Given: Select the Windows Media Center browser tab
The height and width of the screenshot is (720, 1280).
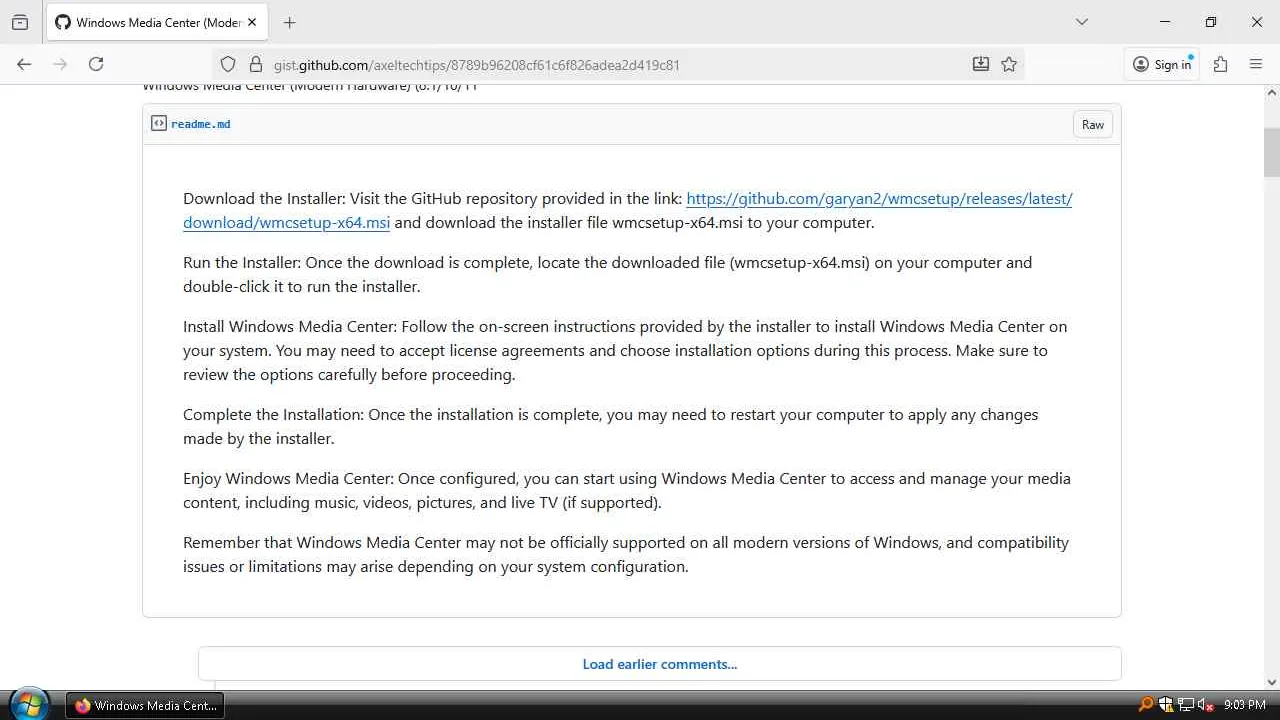Looking at the screenshot, I should (157, 22).
